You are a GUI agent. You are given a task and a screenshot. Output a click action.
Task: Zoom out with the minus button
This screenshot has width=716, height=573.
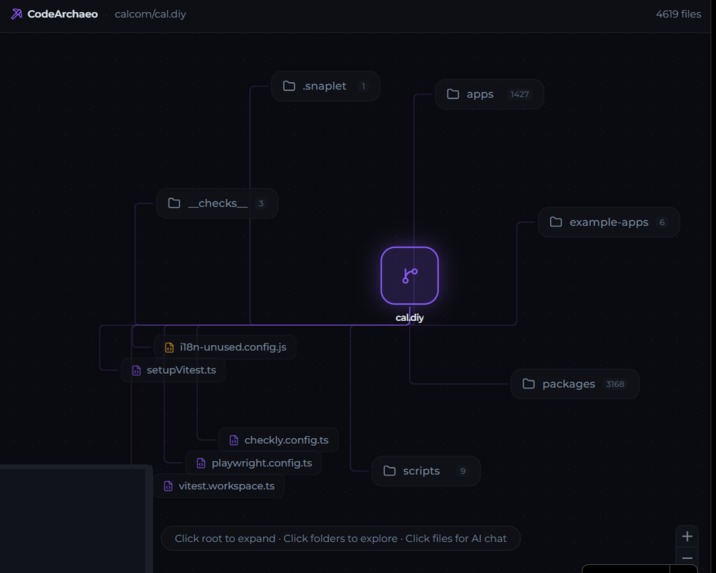[x=687, y=558]
